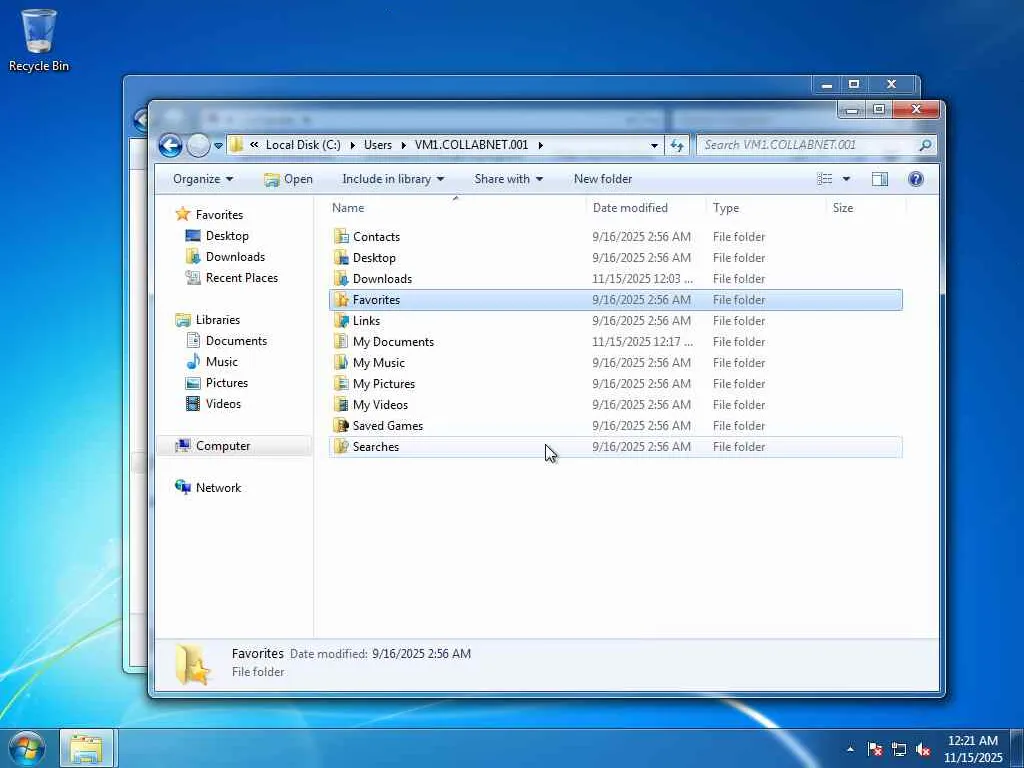Click the Downloads date 11/15/2025 12:03
Image resolution: width=1024 pixels, height=768 pixels.
click(642, 279)
